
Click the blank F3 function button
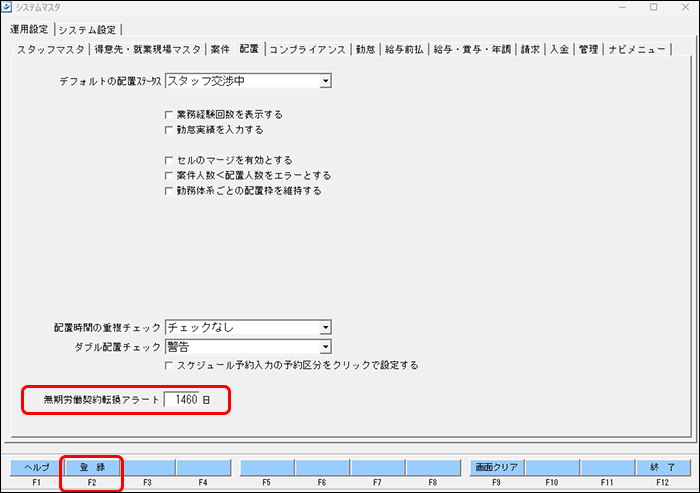click(148, 467)
